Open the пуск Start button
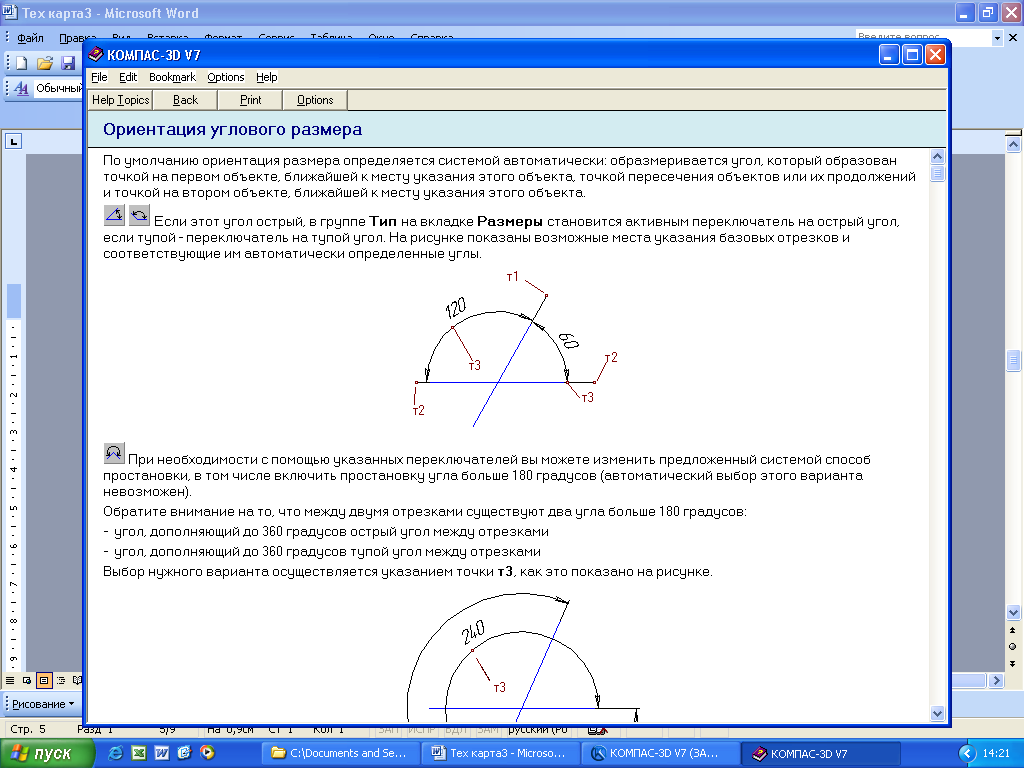1024x768 pixels. 47,754
